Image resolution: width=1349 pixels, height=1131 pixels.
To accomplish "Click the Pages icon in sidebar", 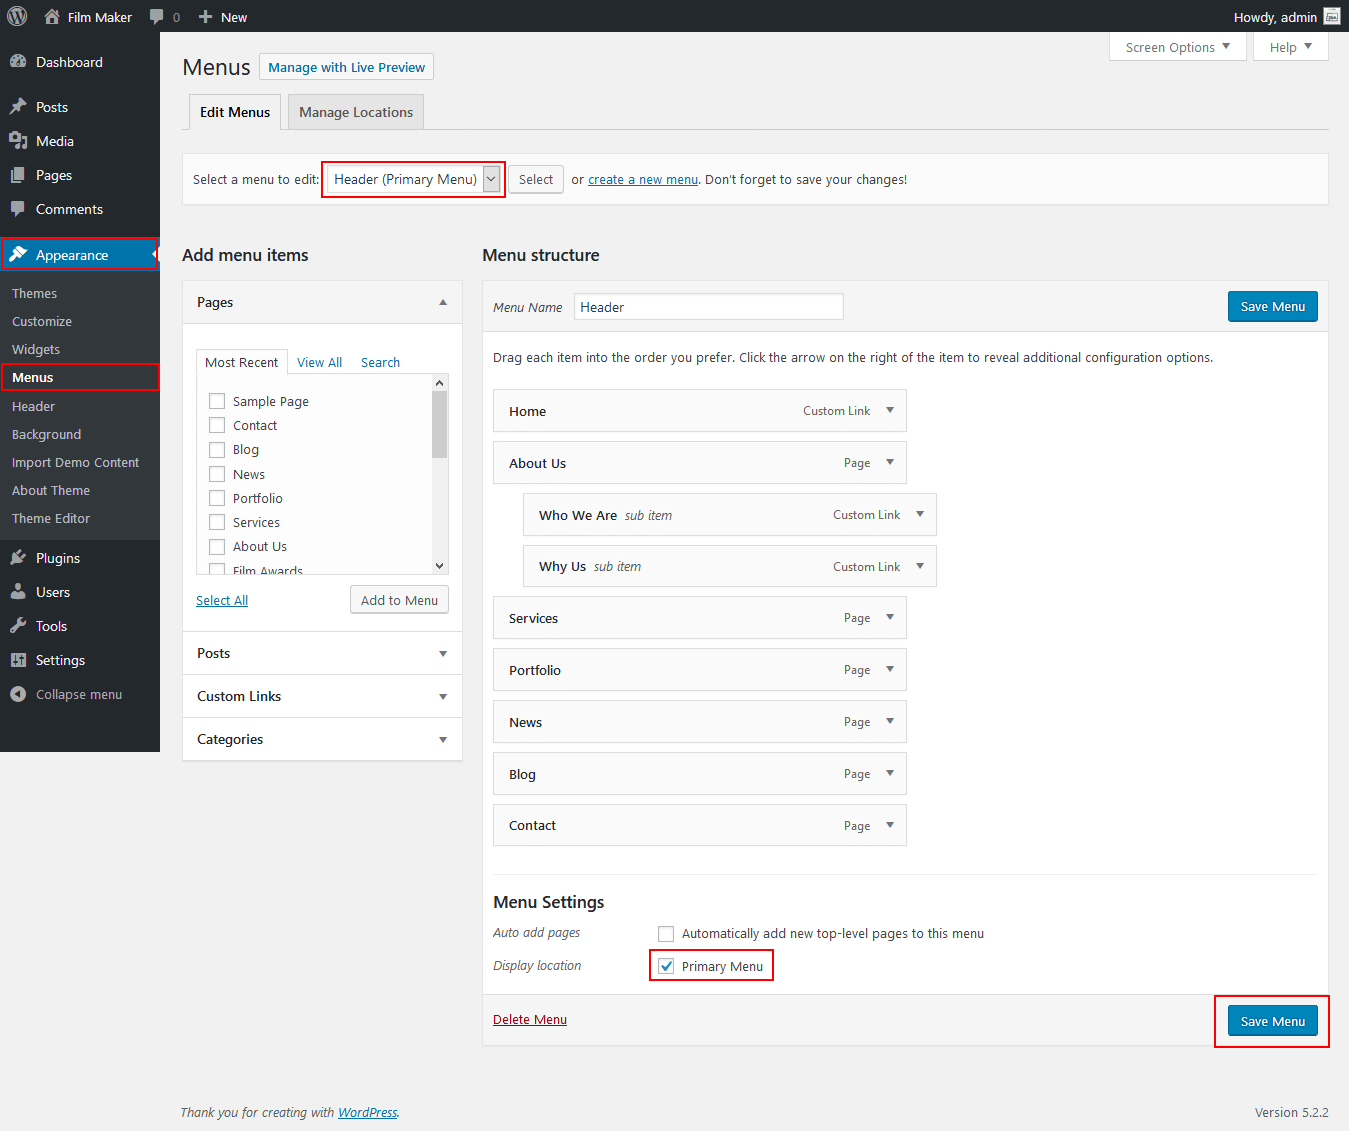I will pos(18,175).
